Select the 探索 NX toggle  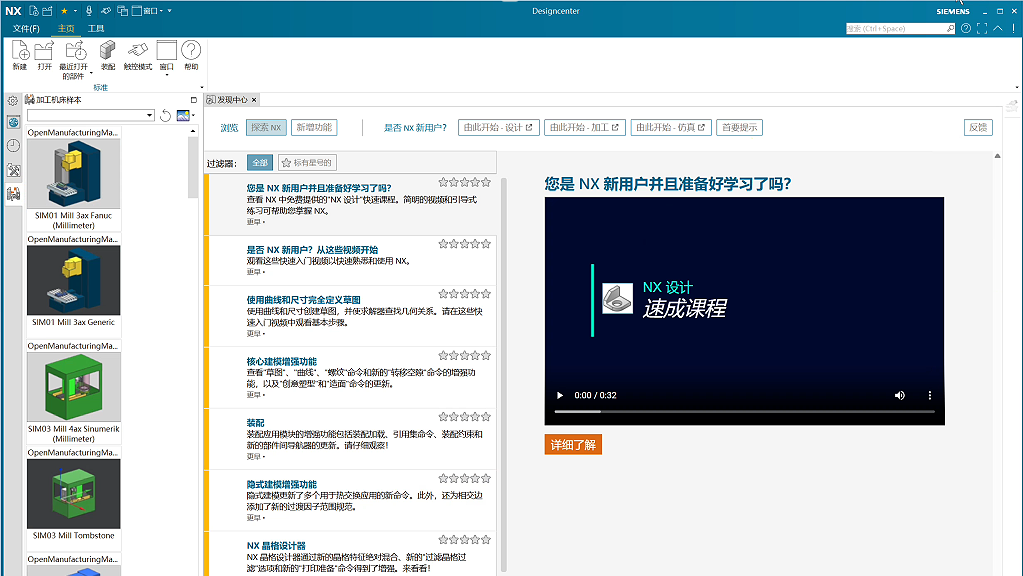point(266,128)
